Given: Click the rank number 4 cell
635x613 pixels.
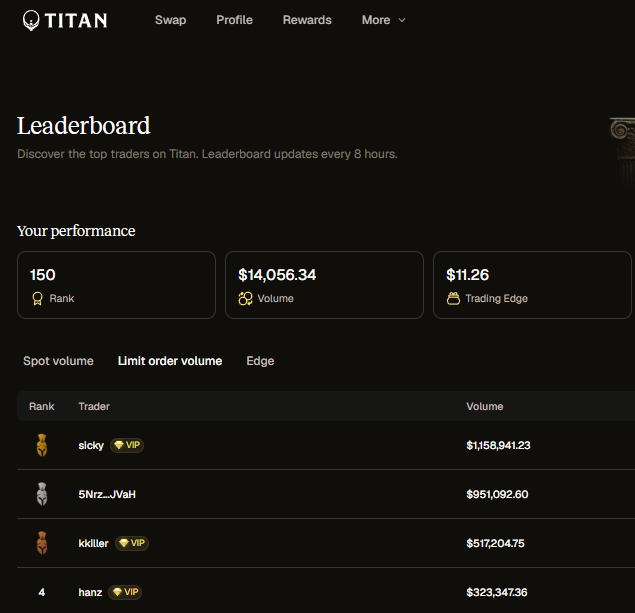Looking at the screenshot, I should point(42,592).
